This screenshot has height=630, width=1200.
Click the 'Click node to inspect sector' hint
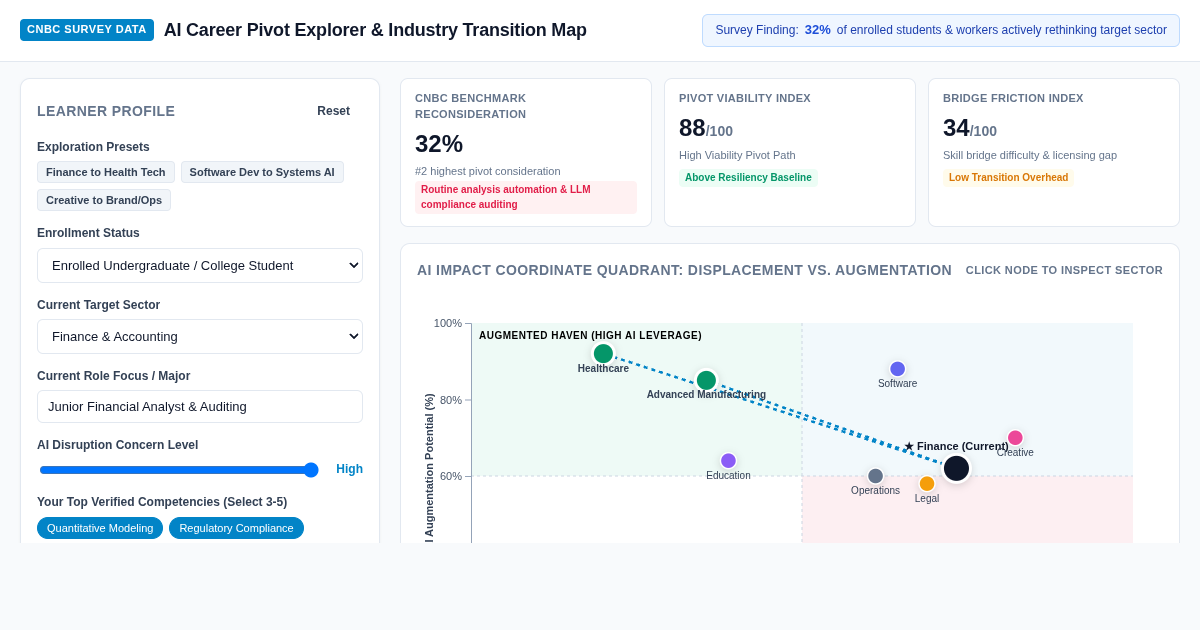click(1064, 270)
